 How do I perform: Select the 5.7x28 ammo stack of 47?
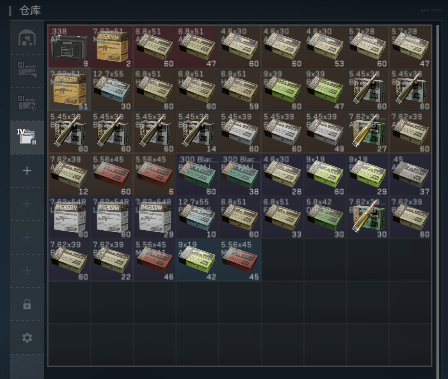tap(410, 46)
